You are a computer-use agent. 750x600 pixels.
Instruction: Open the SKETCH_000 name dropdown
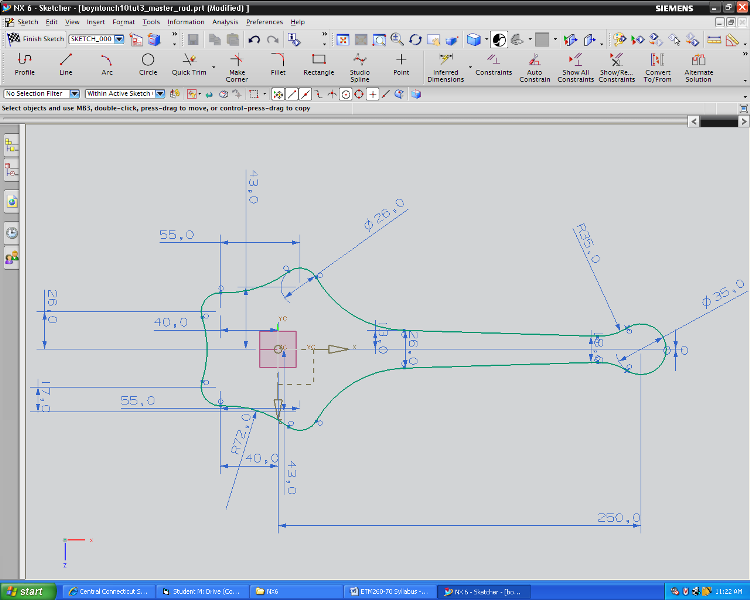coord(120,39)
